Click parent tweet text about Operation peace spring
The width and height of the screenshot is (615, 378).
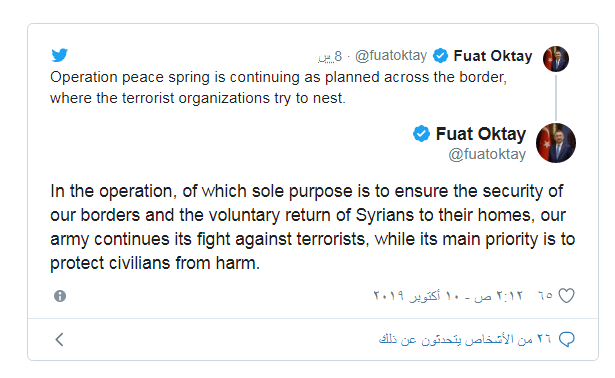point(278,87)
